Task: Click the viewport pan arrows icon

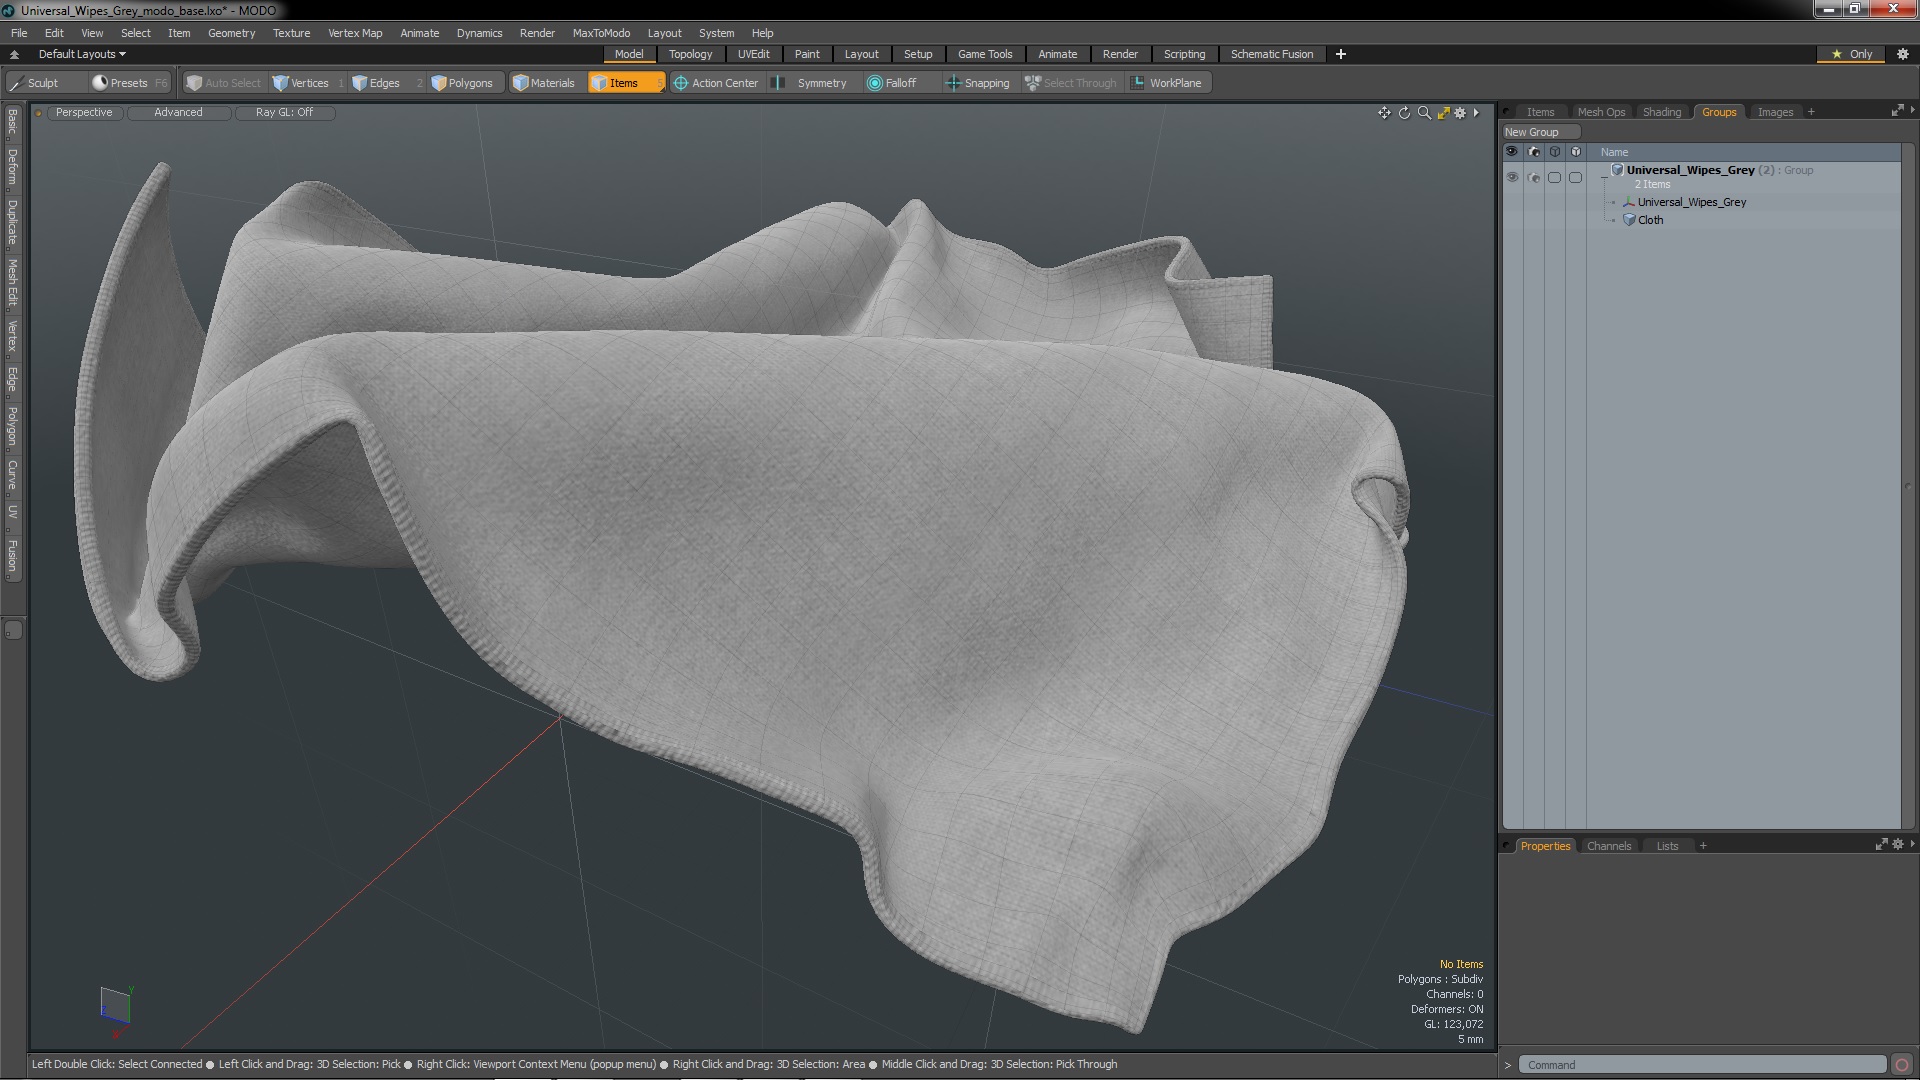Action: (1384, 113)
